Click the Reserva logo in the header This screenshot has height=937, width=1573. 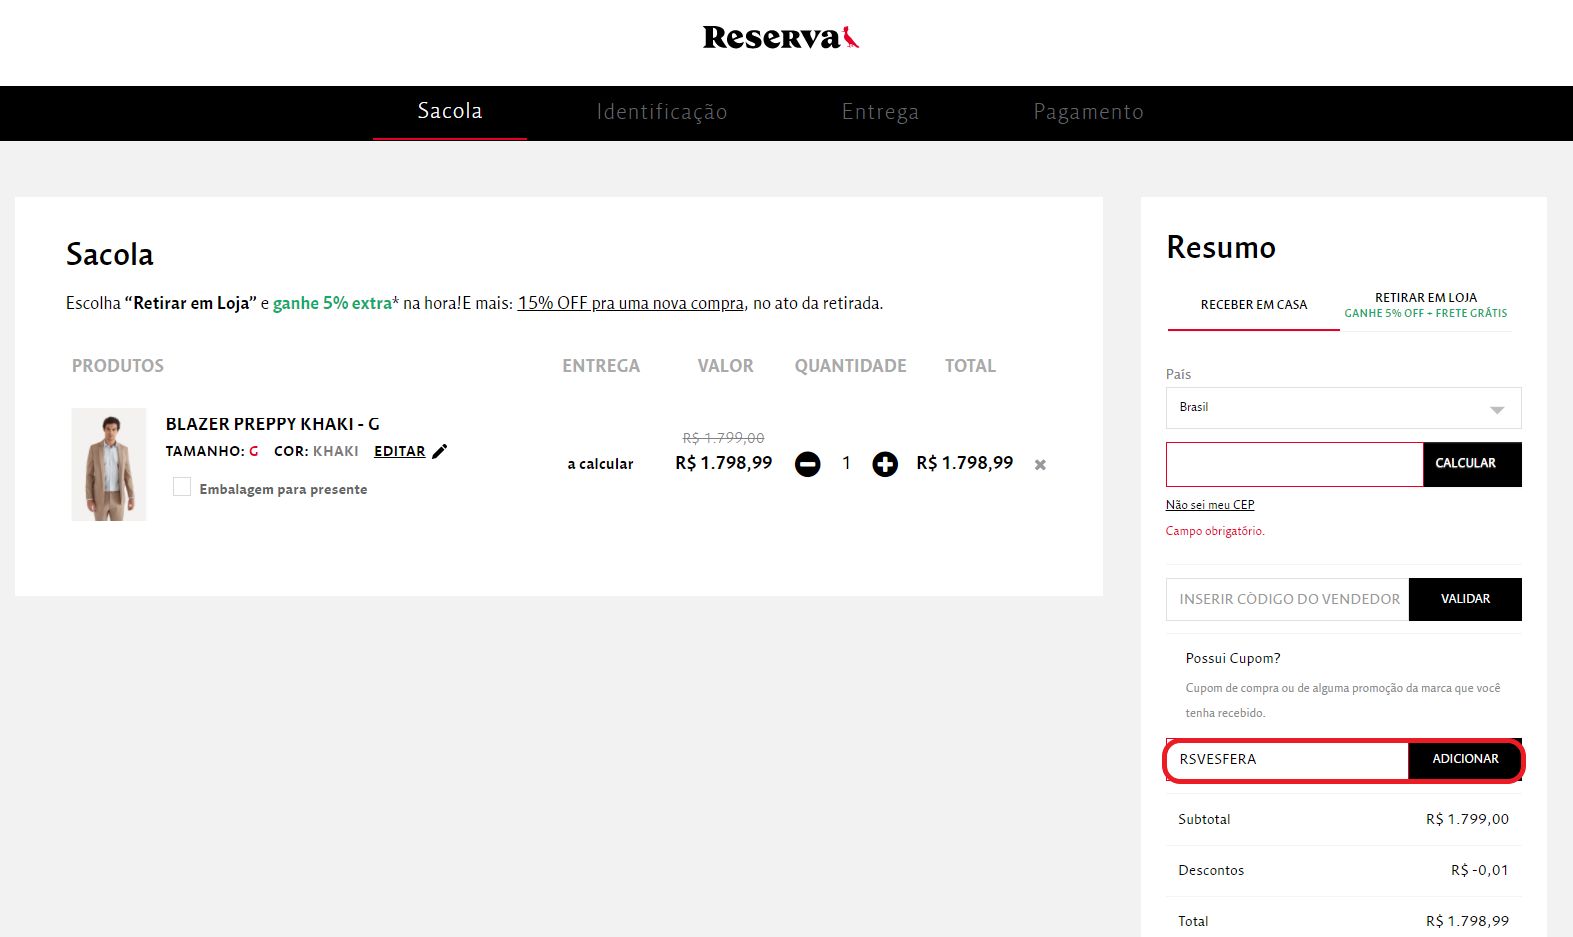click(781, 38)
